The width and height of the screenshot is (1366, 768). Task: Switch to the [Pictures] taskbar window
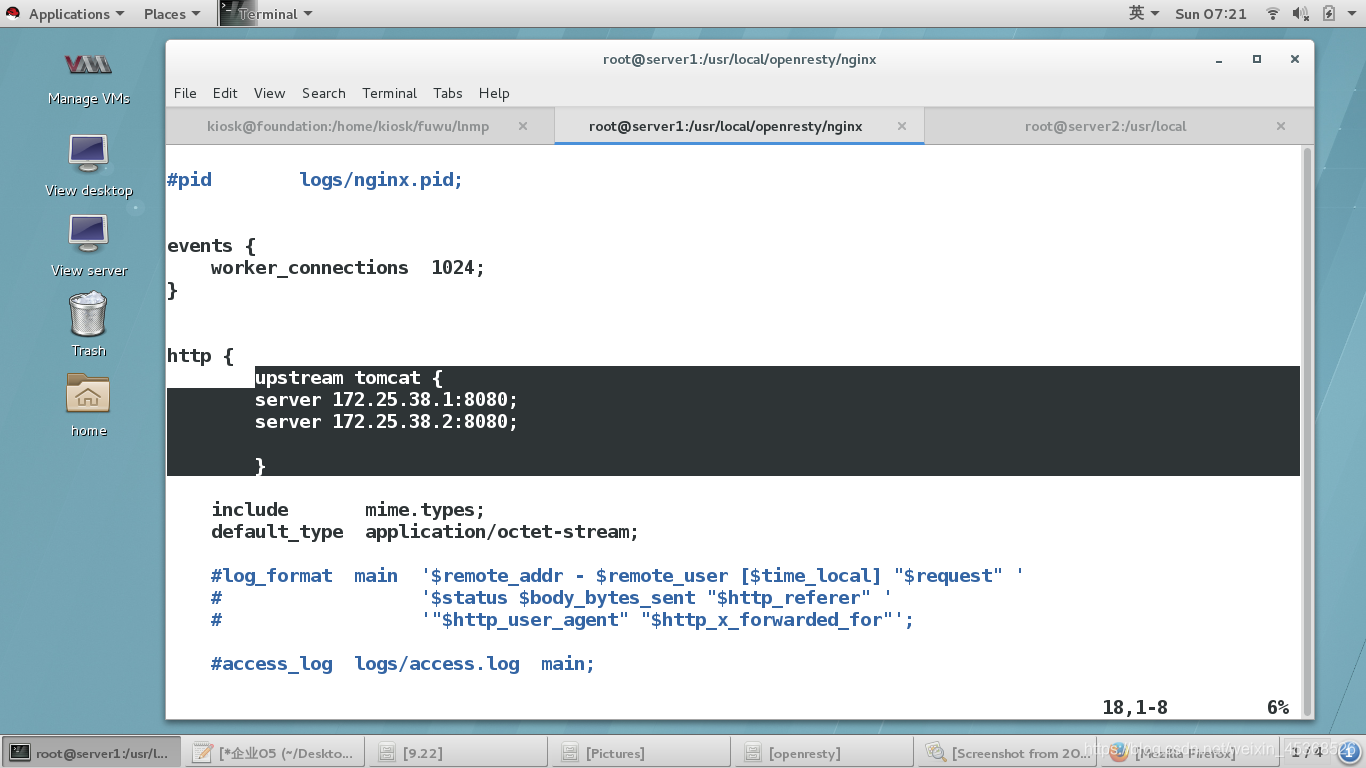pyautogui.click(x=640, y=753)
